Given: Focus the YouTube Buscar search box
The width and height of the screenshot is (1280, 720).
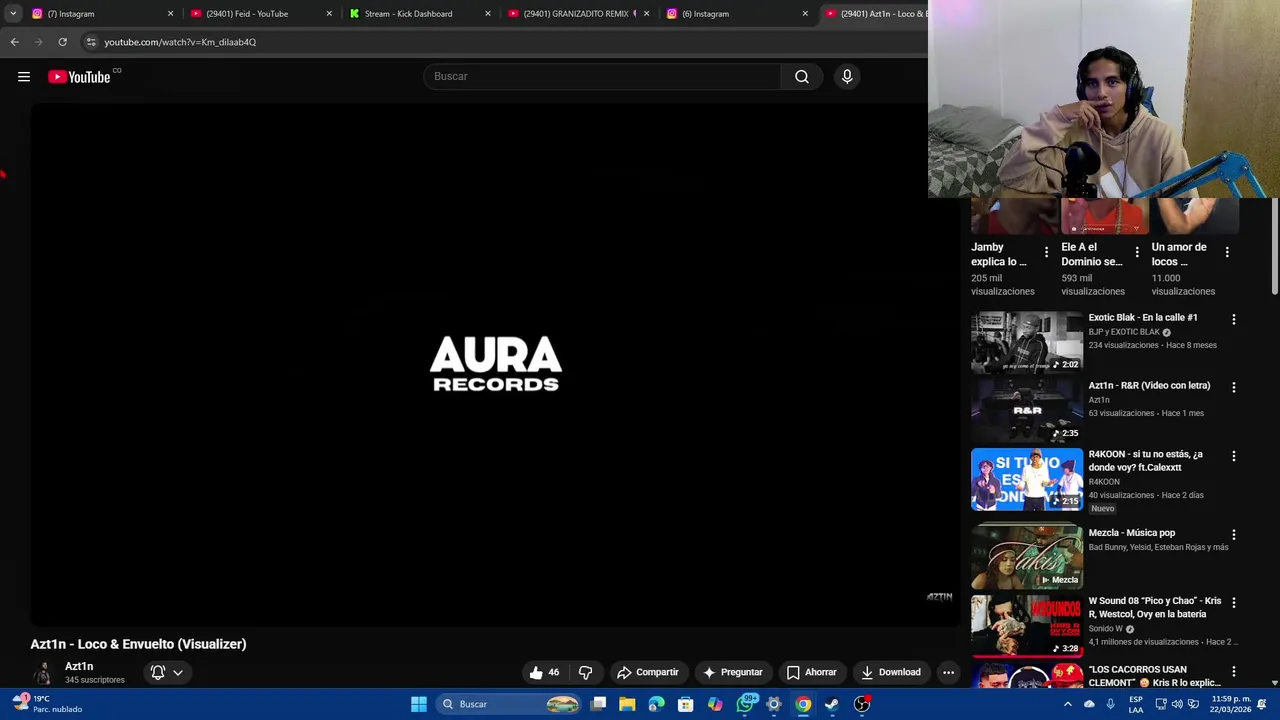Looking at the screenshot, I should point(602,77).
